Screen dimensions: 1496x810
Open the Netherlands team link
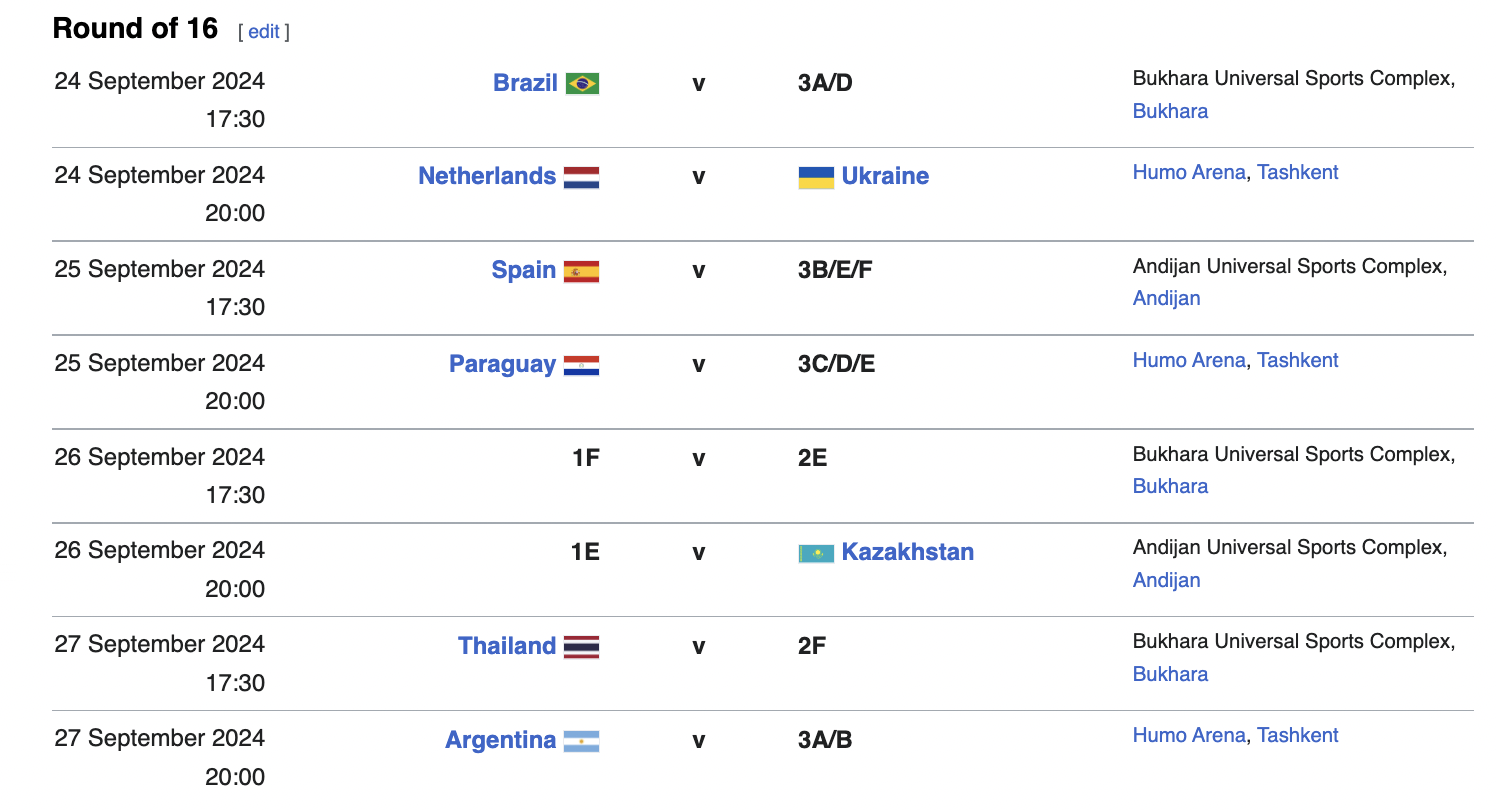(487, 176)
